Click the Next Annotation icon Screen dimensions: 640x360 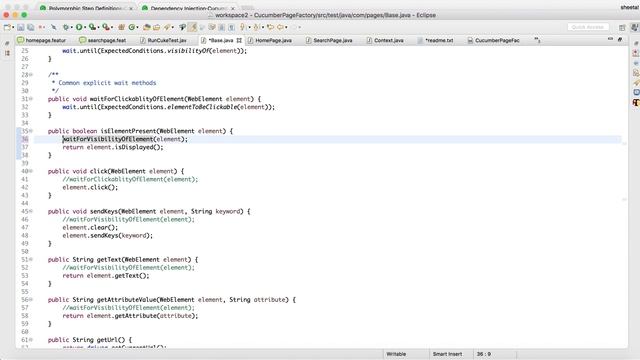click(x=242, y=27)
